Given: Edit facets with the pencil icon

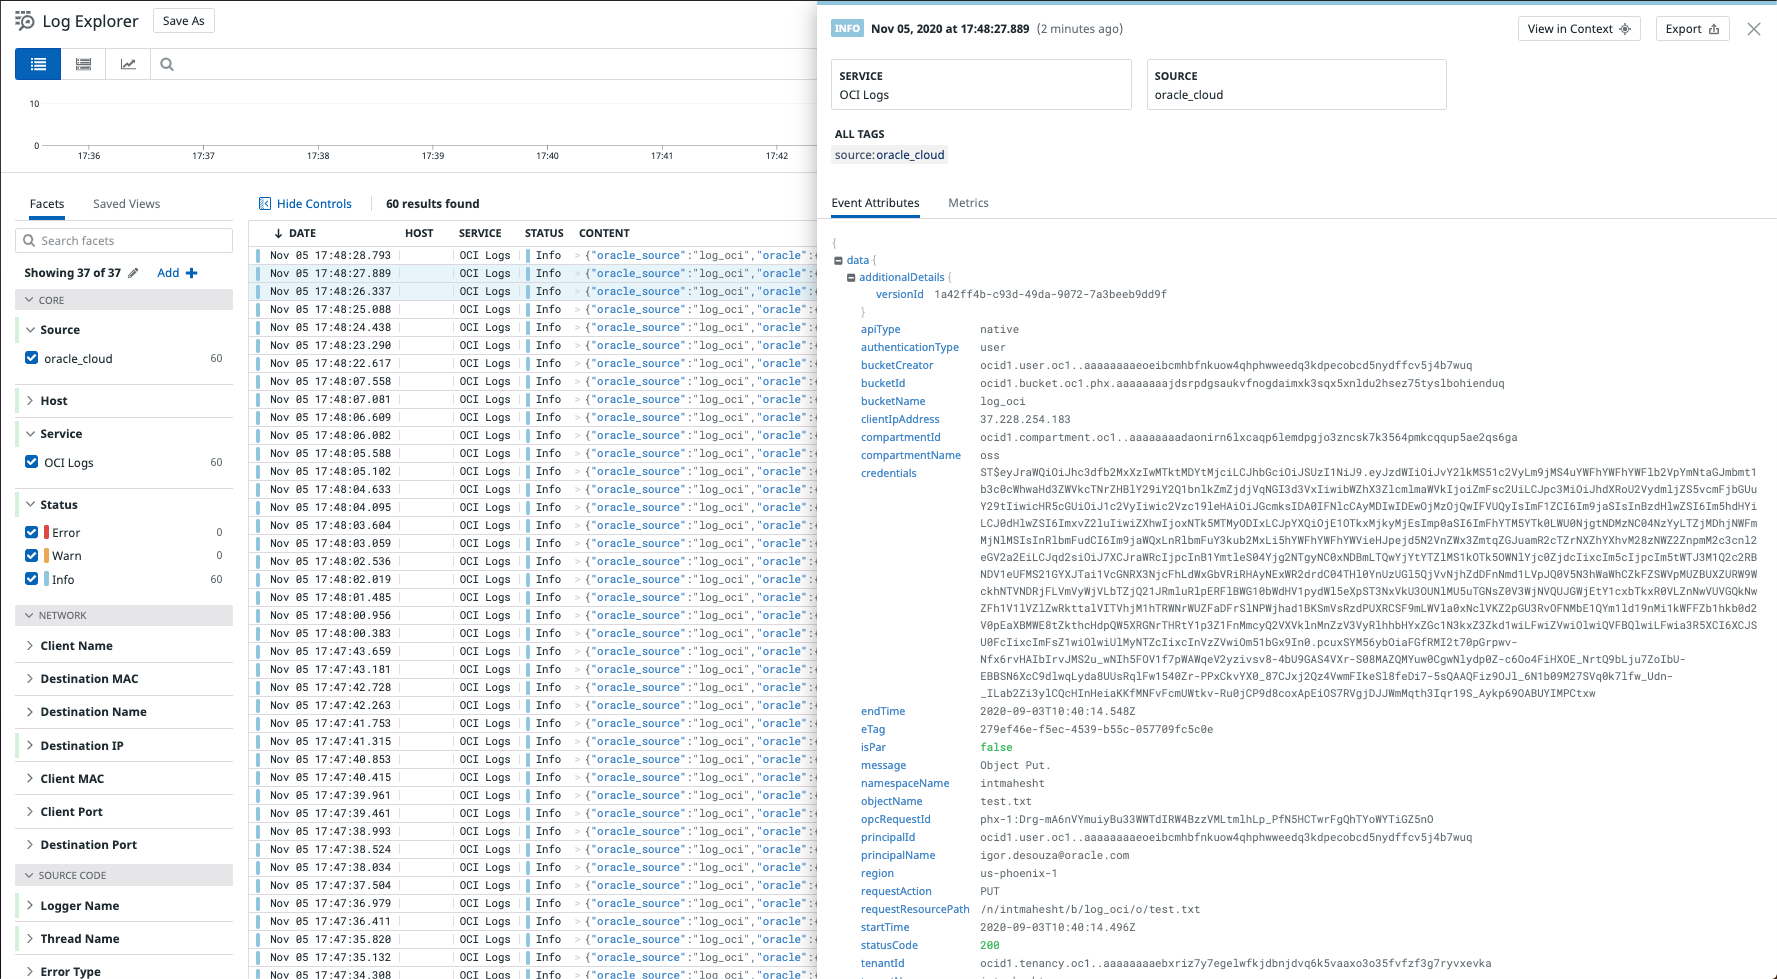Looking at the screenshot, I should coord(133,273).
